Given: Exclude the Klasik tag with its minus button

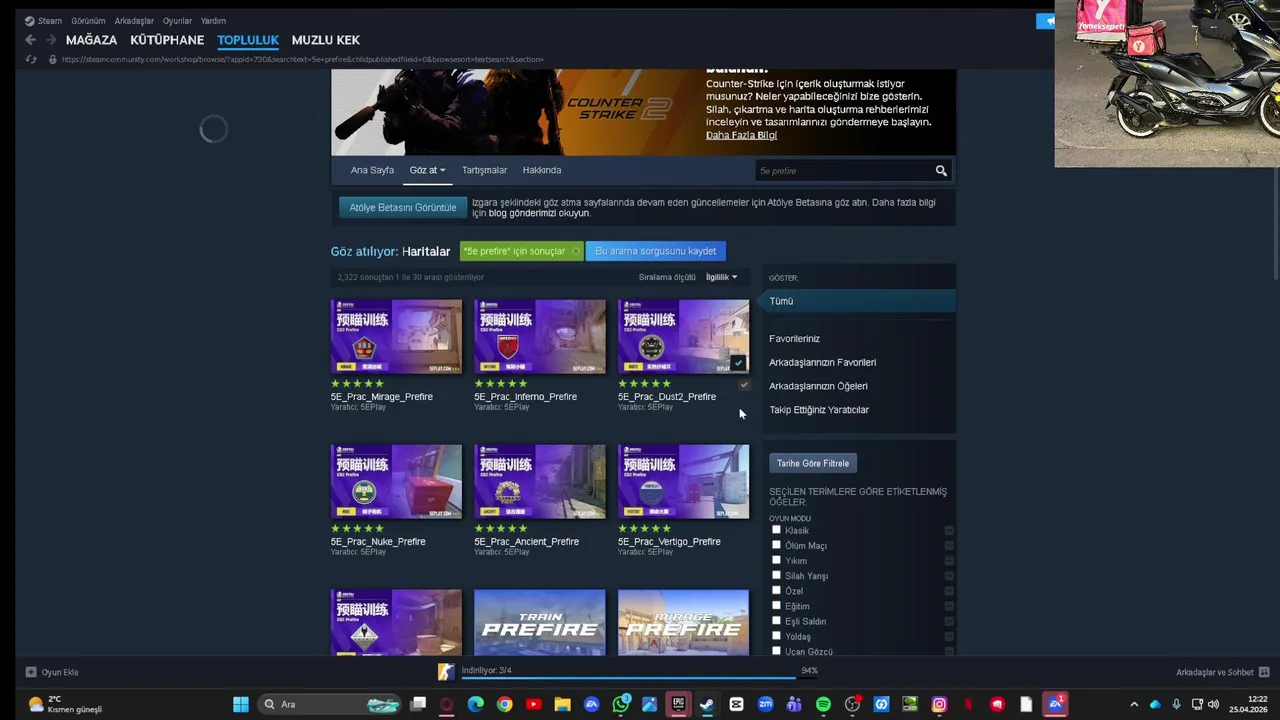Looking at the screenshot, I should coord(949,530).
